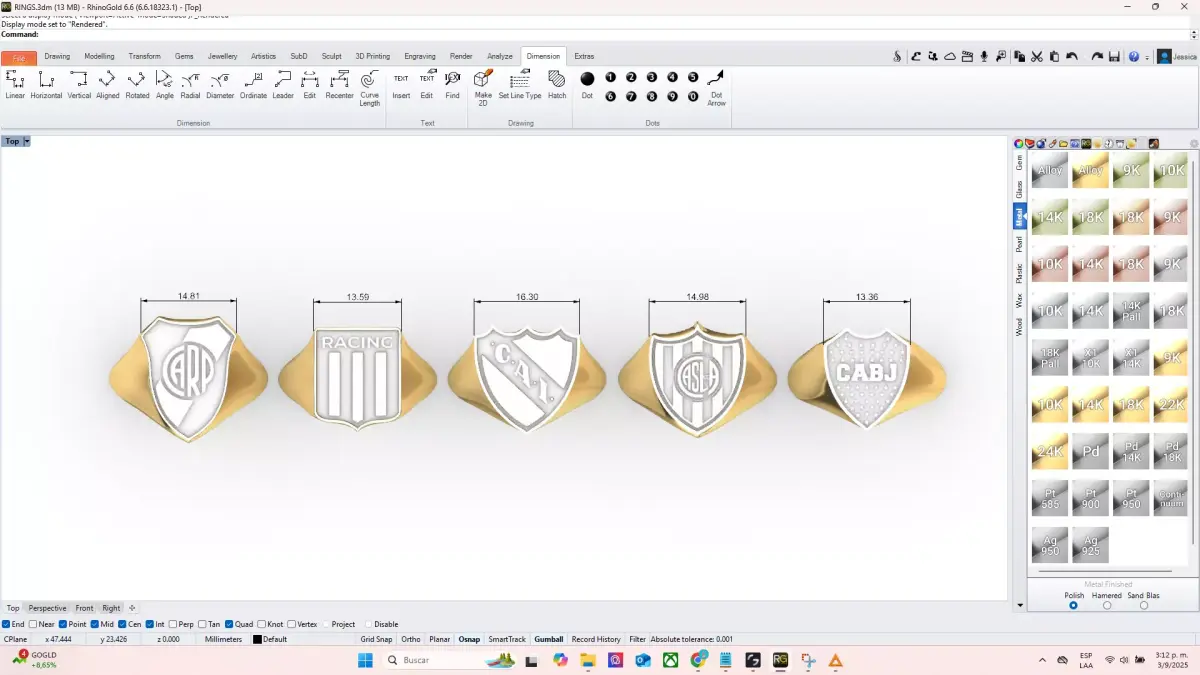1200x675 pixels.
Task: Select the Hamered metal finish radio
Action: coord(1107,605)
